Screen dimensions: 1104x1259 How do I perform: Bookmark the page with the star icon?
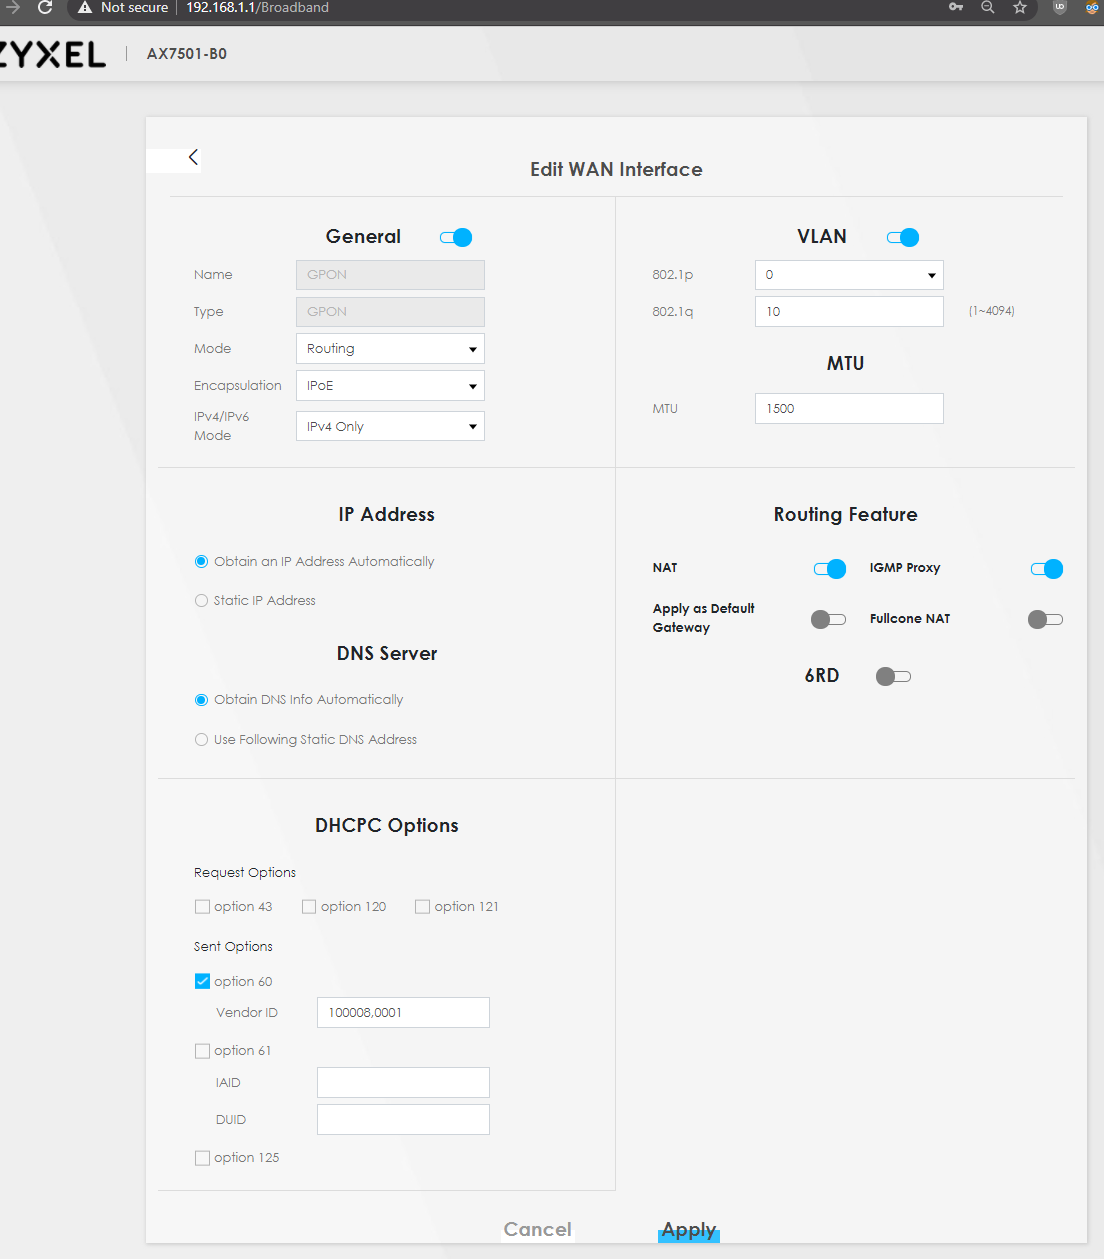coord(1019,8)
